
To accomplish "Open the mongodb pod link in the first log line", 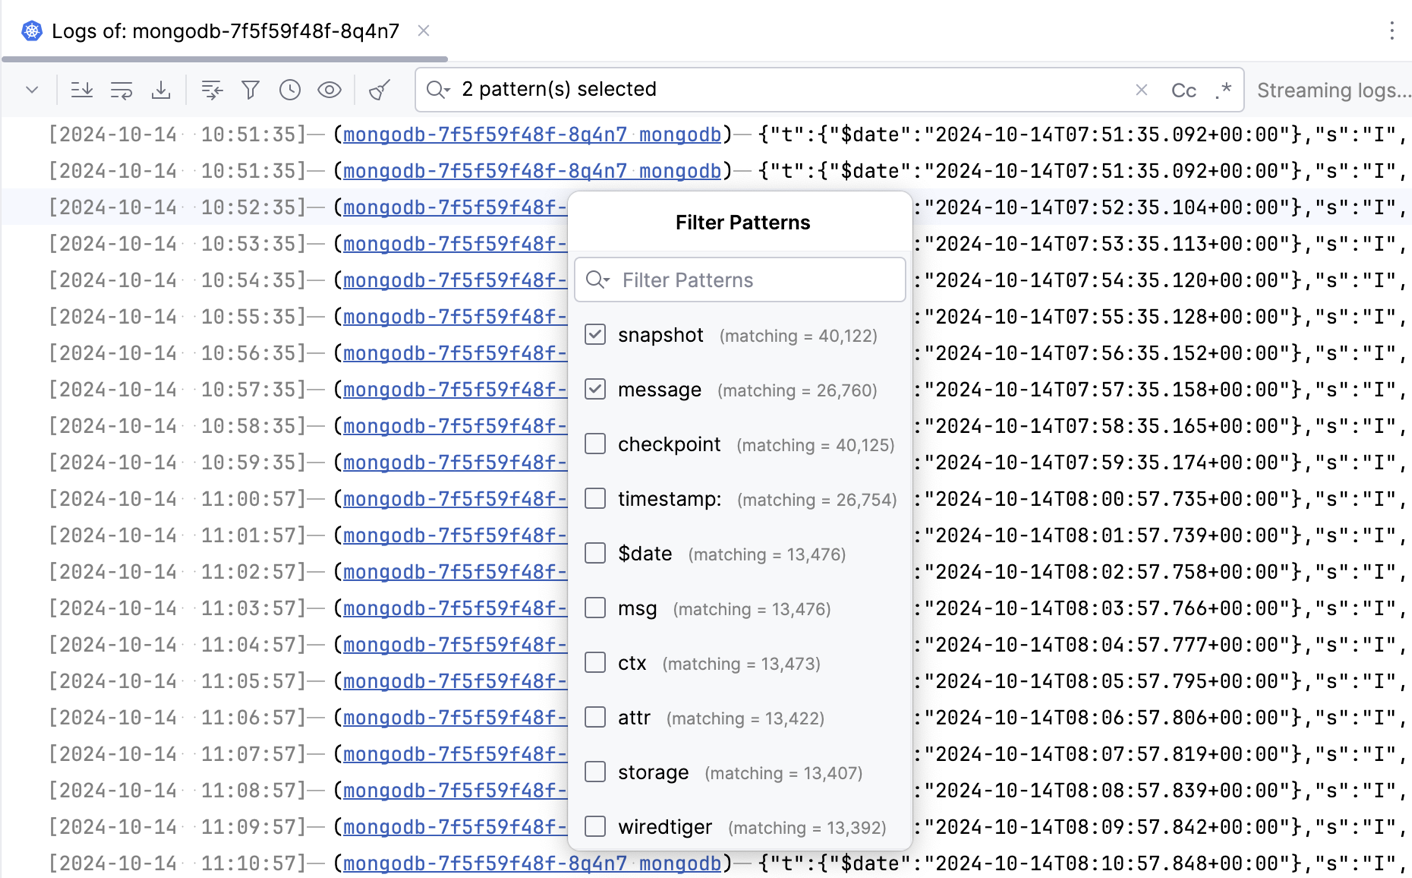I will coord(531,134).
